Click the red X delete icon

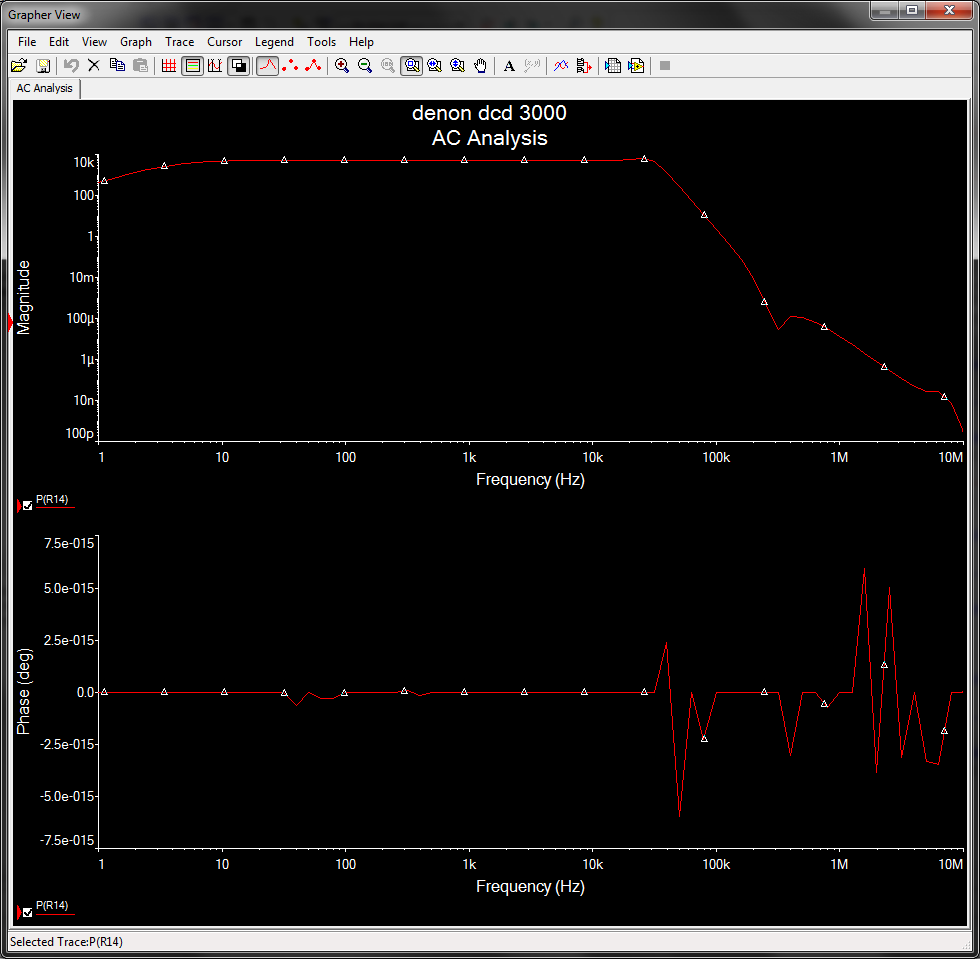point(94,66)
